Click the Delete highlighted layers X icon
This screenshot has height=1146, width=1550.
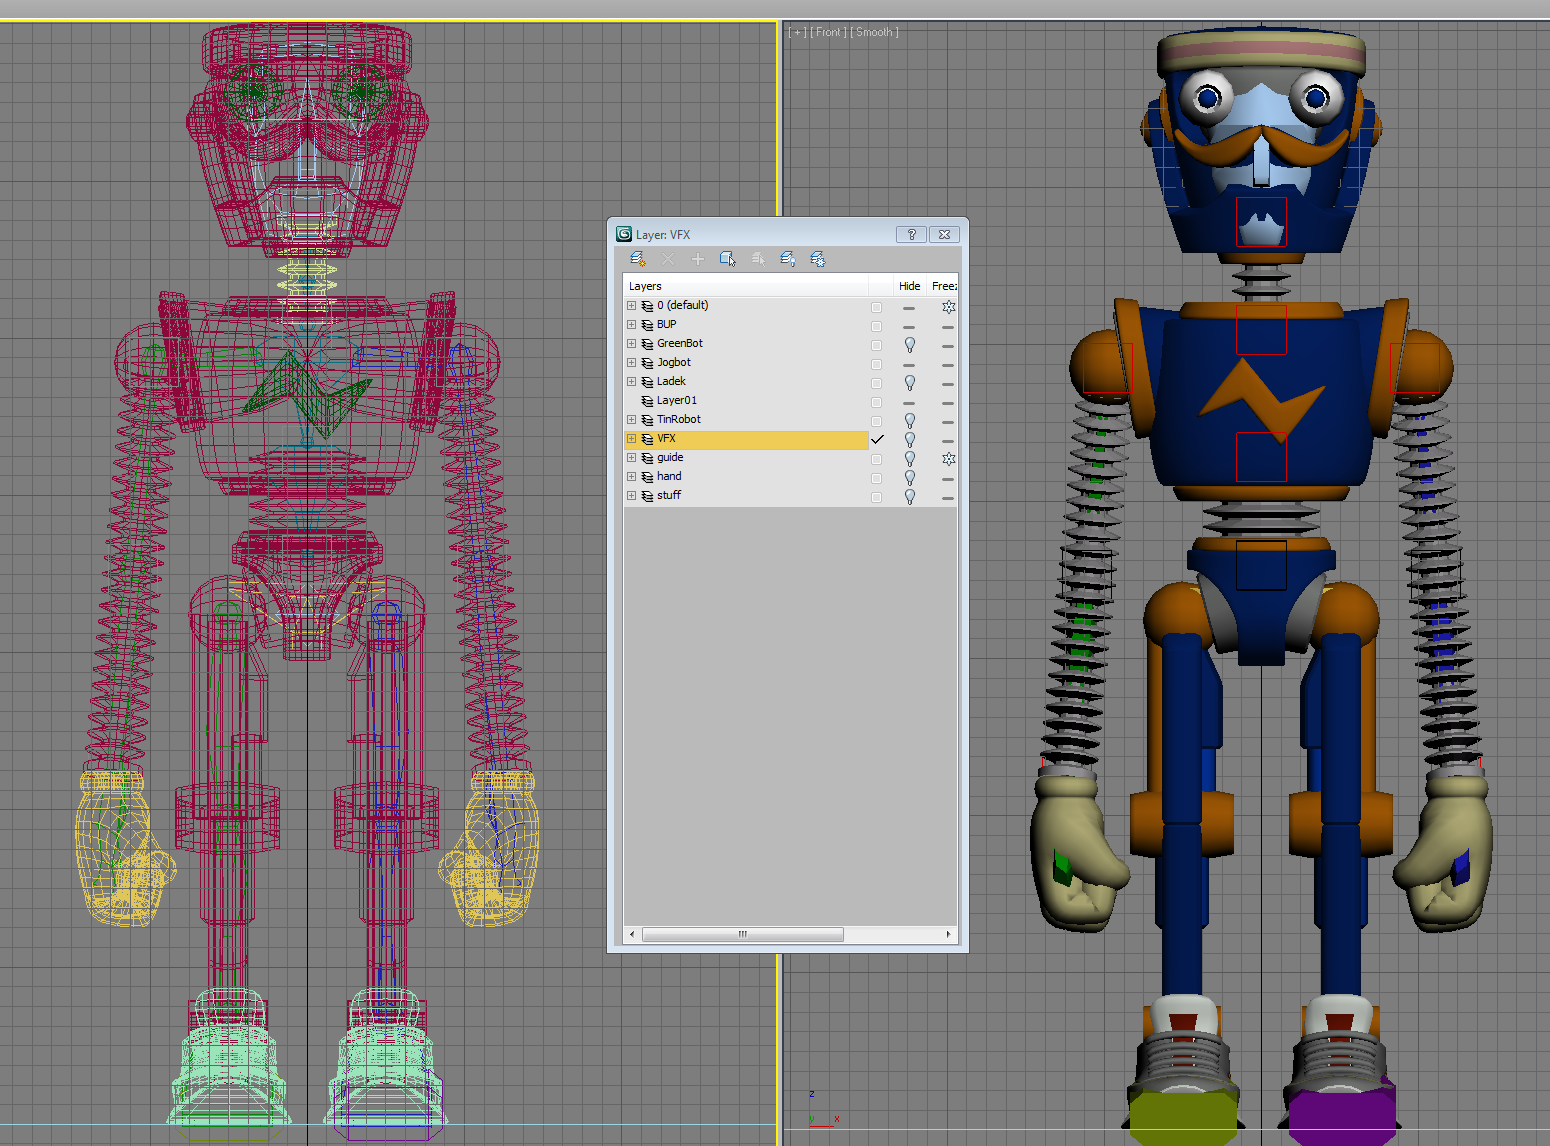[668, 260]
